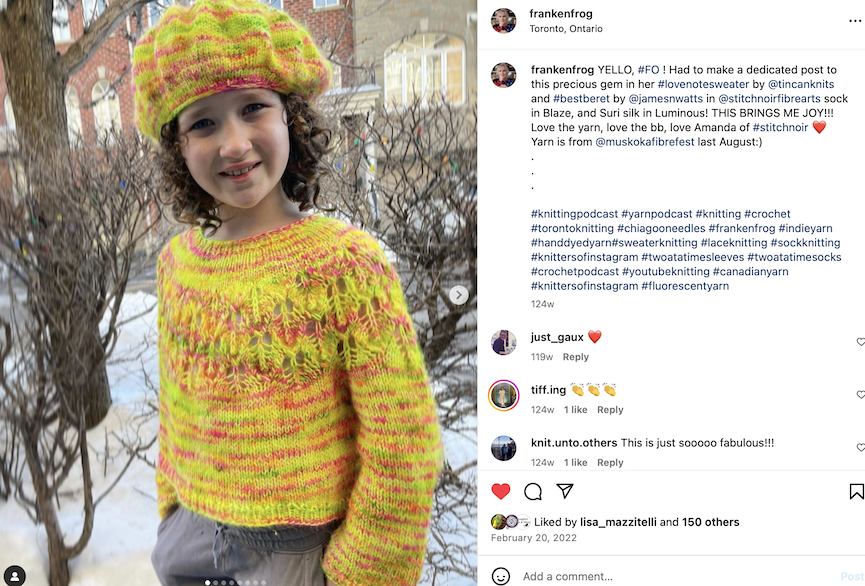Screen dimensions: 865x586
Task: Unlike the post with red heart icon
Action: (500, 491)
